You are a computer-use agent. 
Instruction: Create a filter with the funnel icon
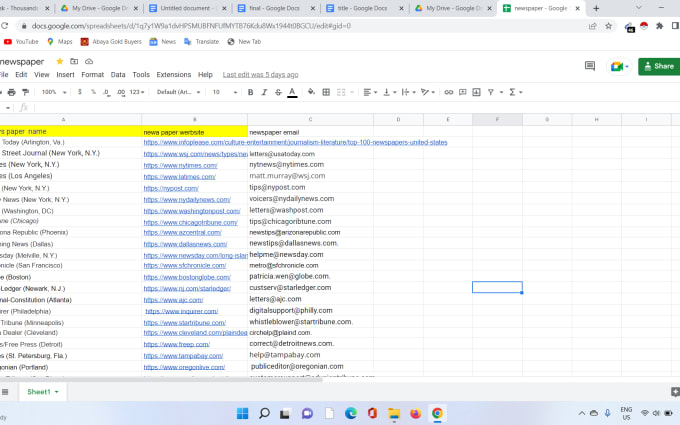point(490,92)
